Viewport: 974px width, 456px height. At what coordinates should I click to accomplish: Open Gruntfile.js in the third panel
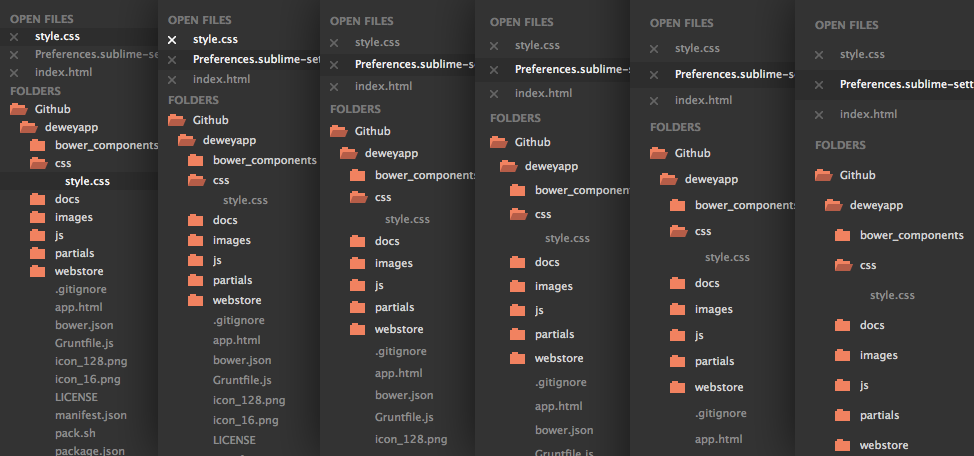pos(404,417)
